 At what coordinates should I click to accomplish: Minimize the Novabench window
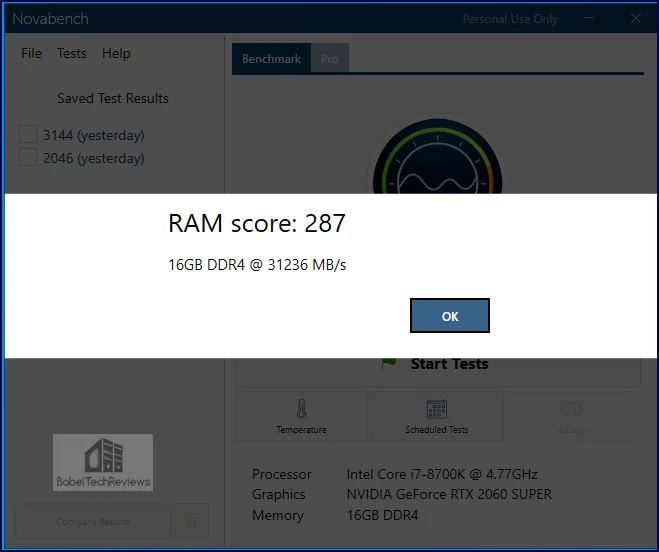[590, 18]
